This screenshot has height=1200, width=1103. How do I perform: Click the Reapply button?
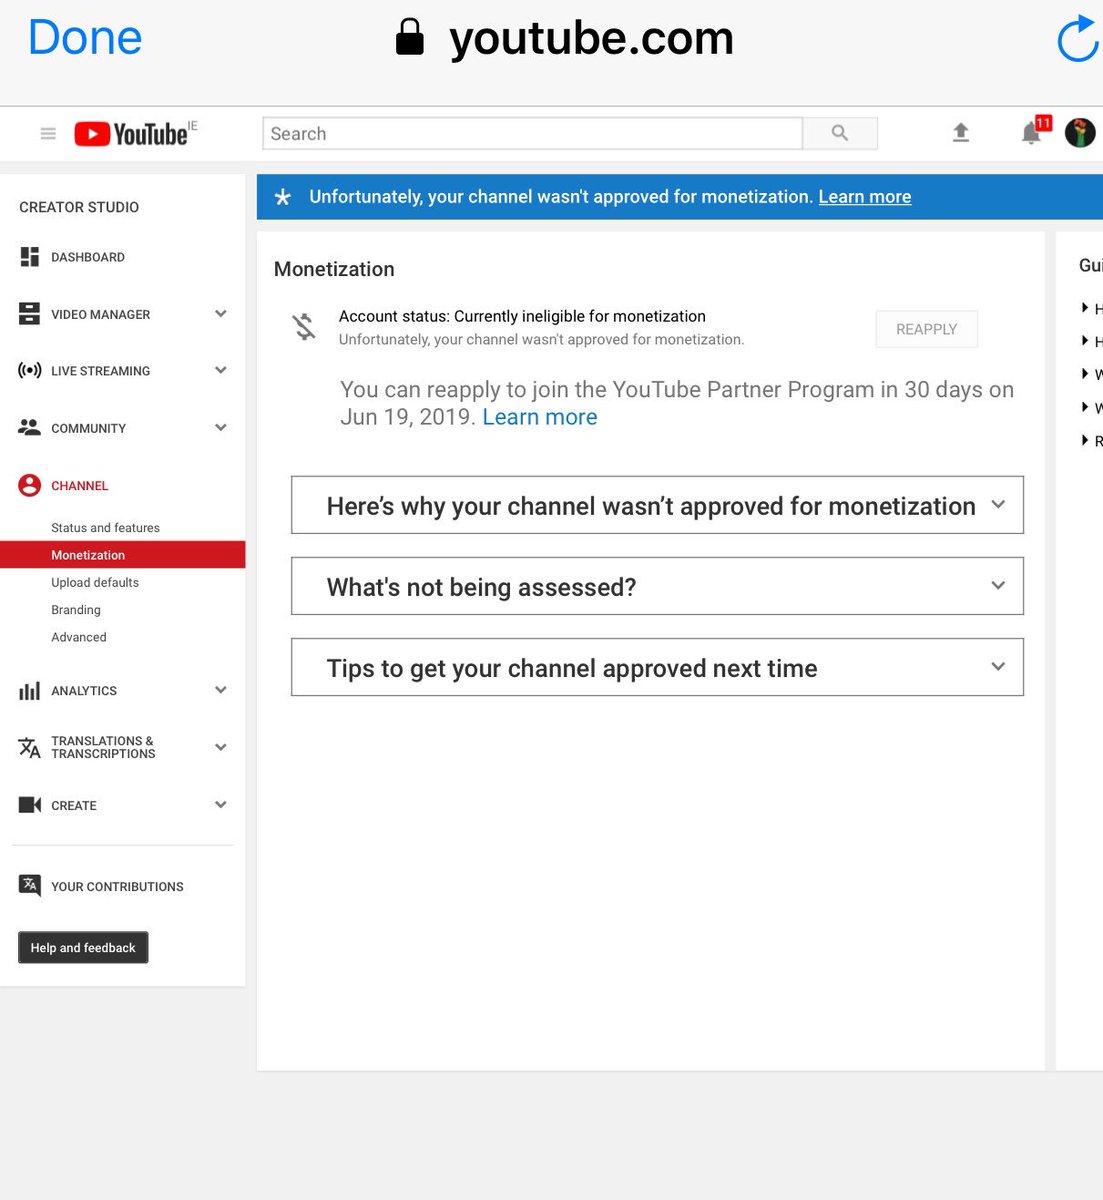(x=927, y=329)
